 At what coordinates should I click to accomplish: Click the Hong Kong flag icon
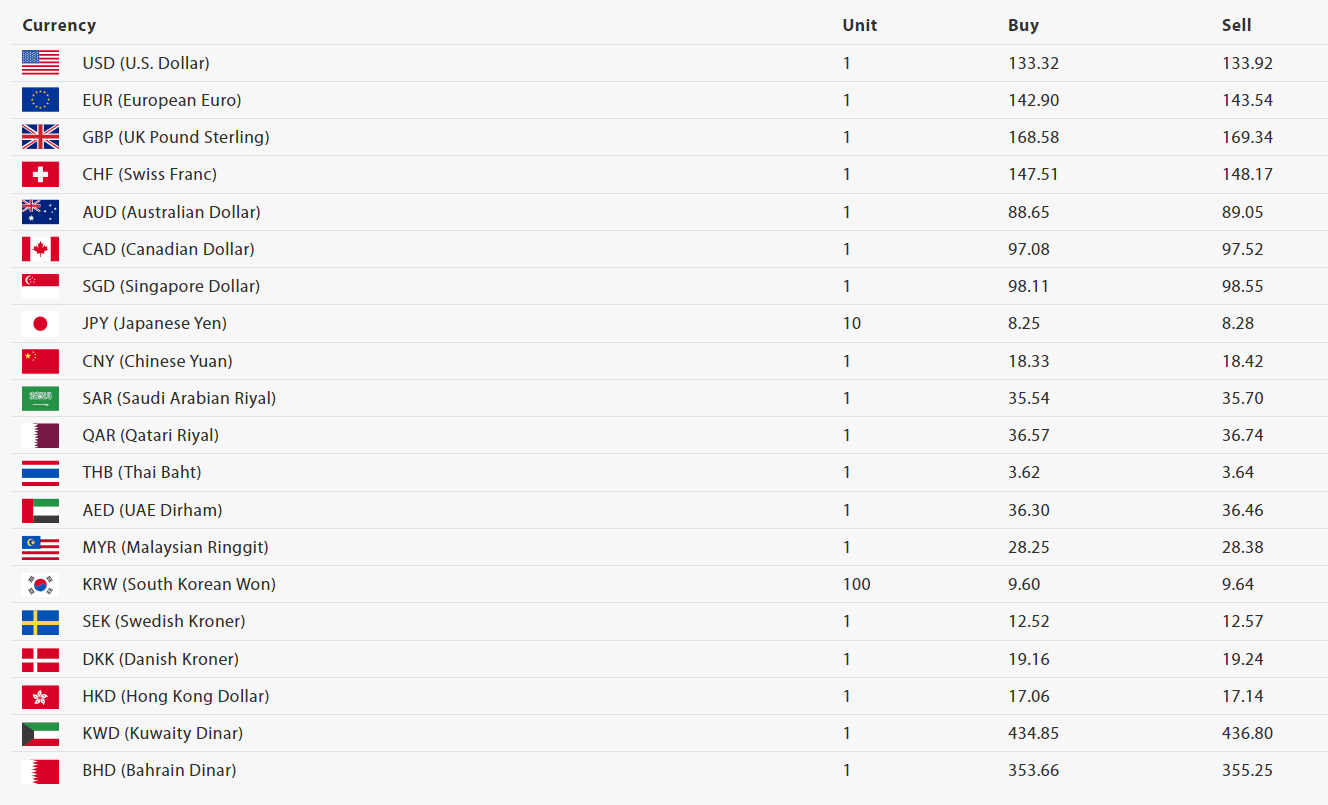click(x=40, y=696)
